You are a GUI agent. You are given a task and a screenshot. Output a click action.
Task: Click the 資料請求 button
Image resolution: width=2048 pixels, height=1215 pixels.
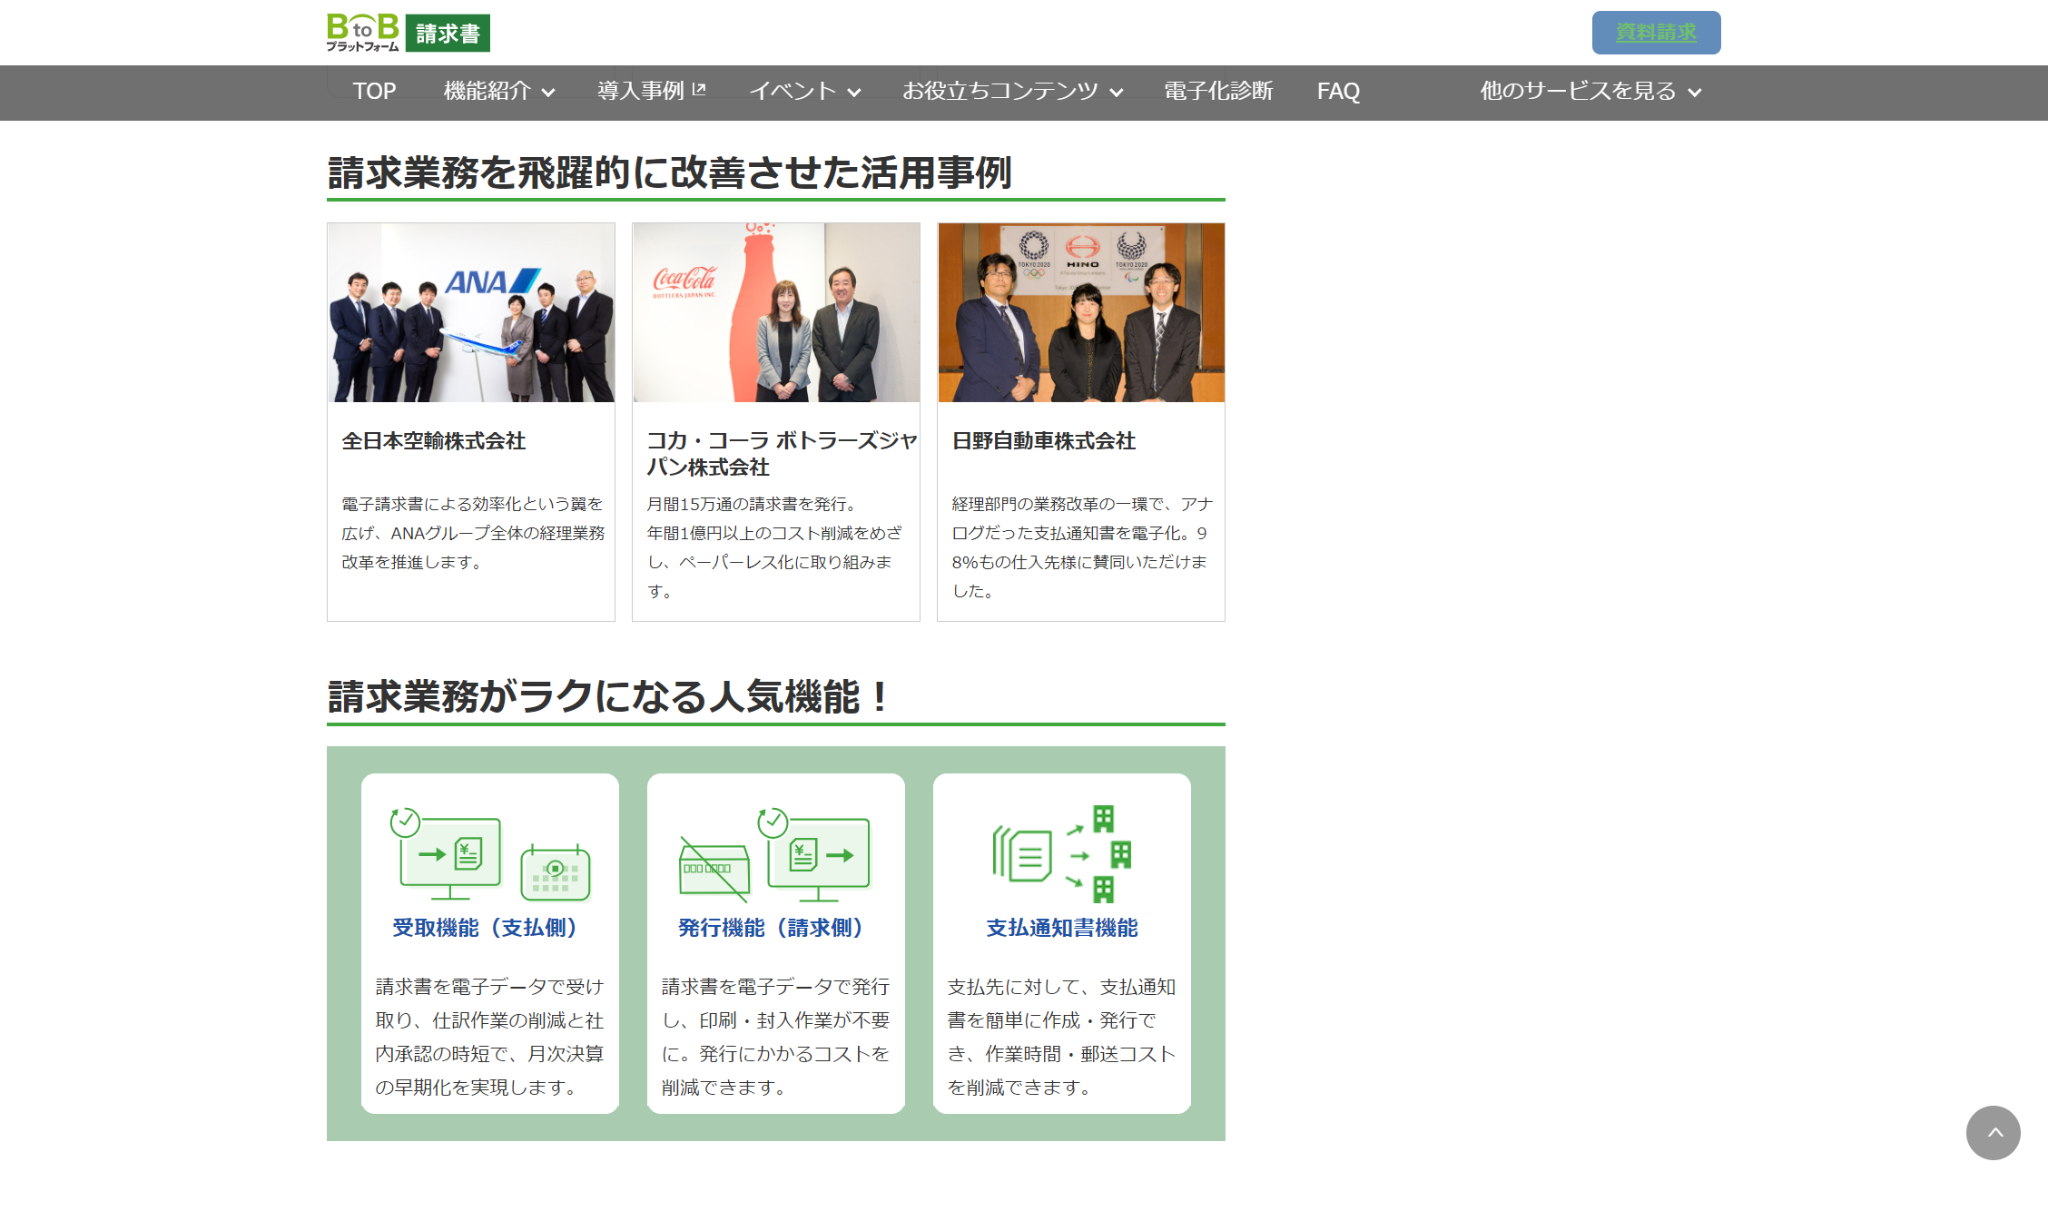(x=1655, y=31)
